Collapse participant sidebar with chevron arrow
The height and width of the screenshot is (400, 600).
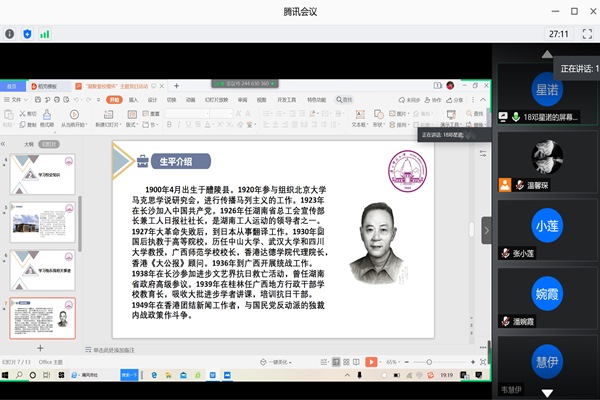[486, 230]
